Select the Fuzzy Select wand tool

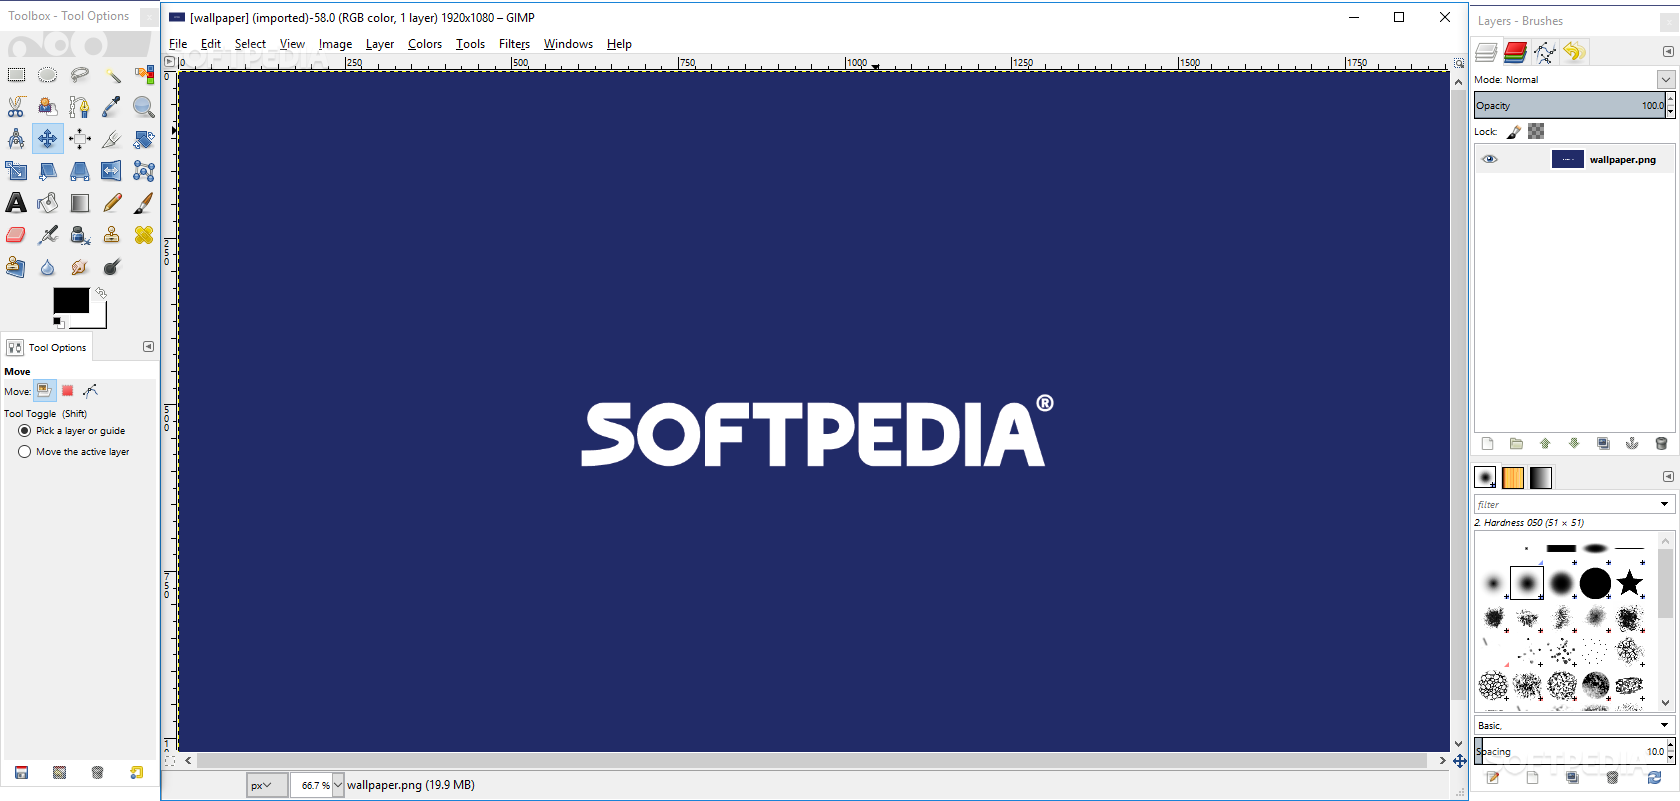tap(112, 75)
